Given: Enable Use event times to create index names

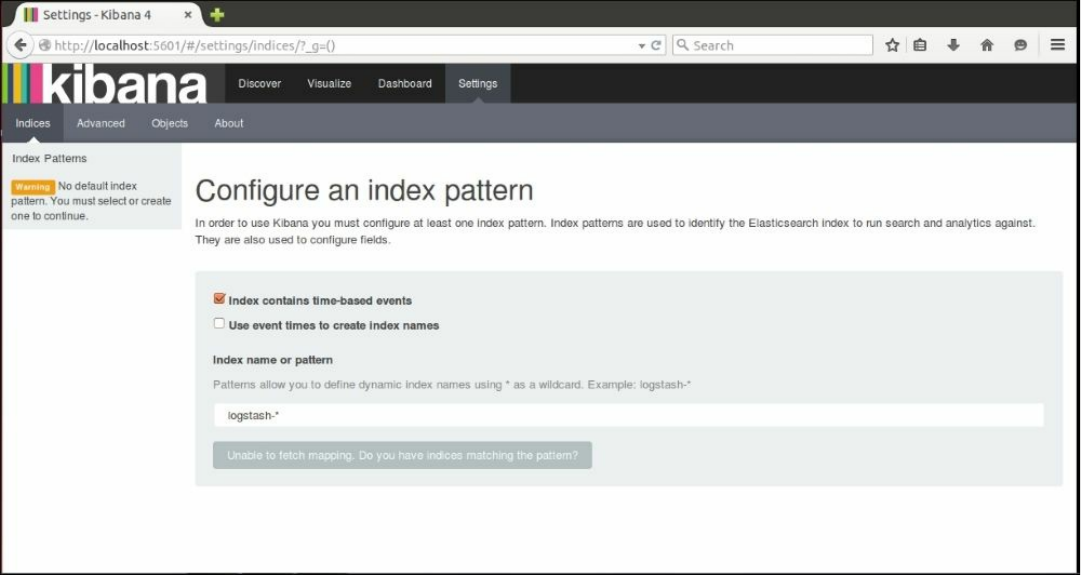Looking at the screenshot, I should click(x=219, y=323).
